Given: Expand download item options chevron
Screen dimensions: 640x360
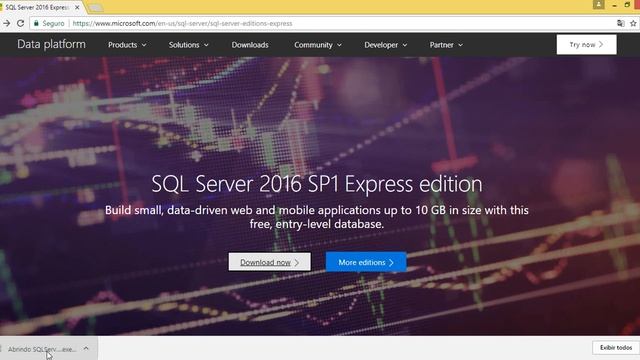Looking at the screenshot, I should pos(86,349).
